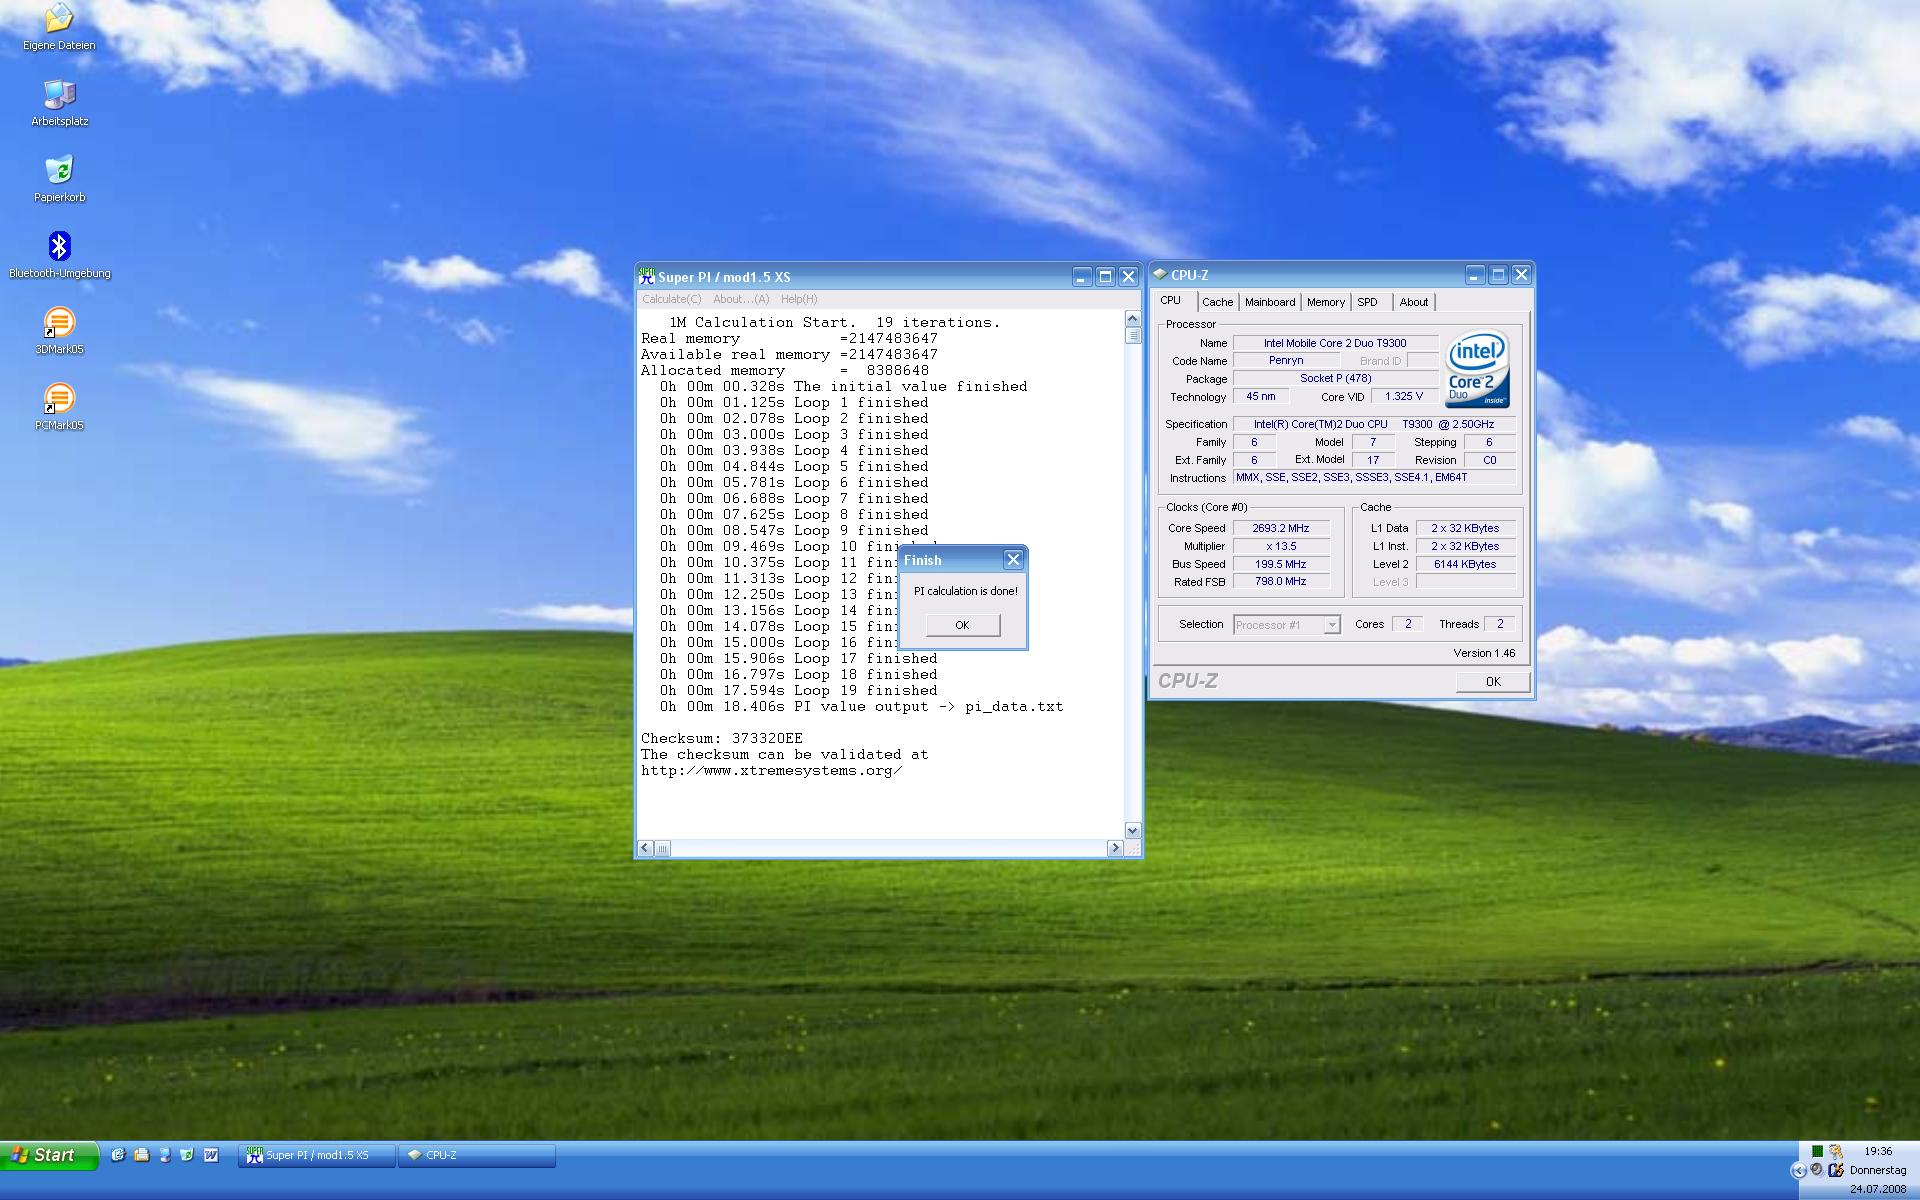
Task: Click the Super PI vertical scrollbar down arrow
Action: coord(1132,830)
